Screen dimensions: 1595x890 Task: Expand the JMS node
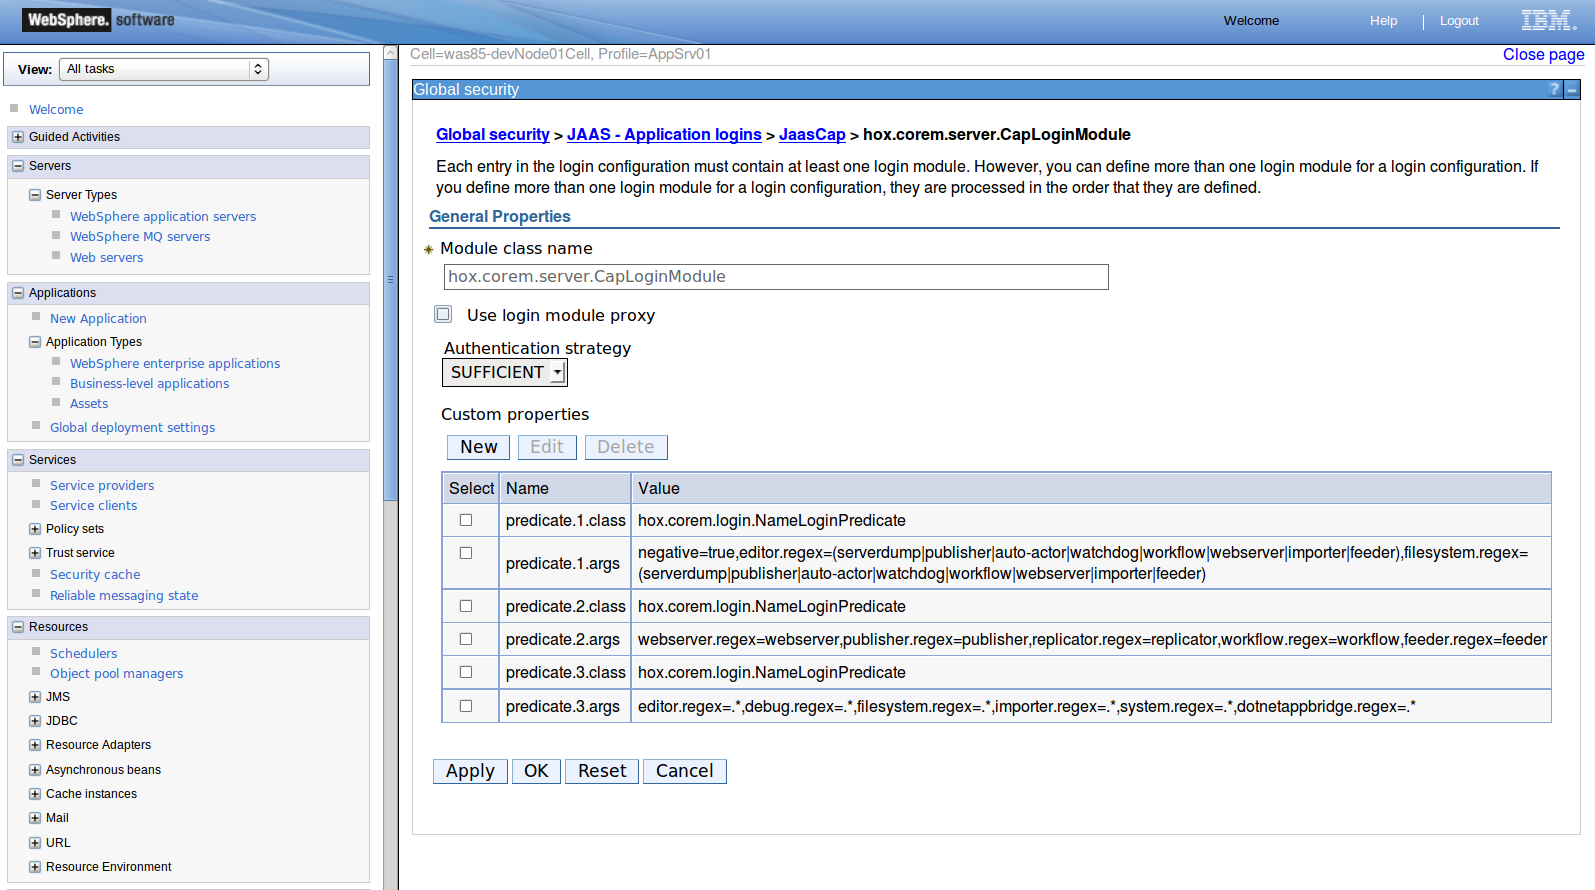[35, 697]
